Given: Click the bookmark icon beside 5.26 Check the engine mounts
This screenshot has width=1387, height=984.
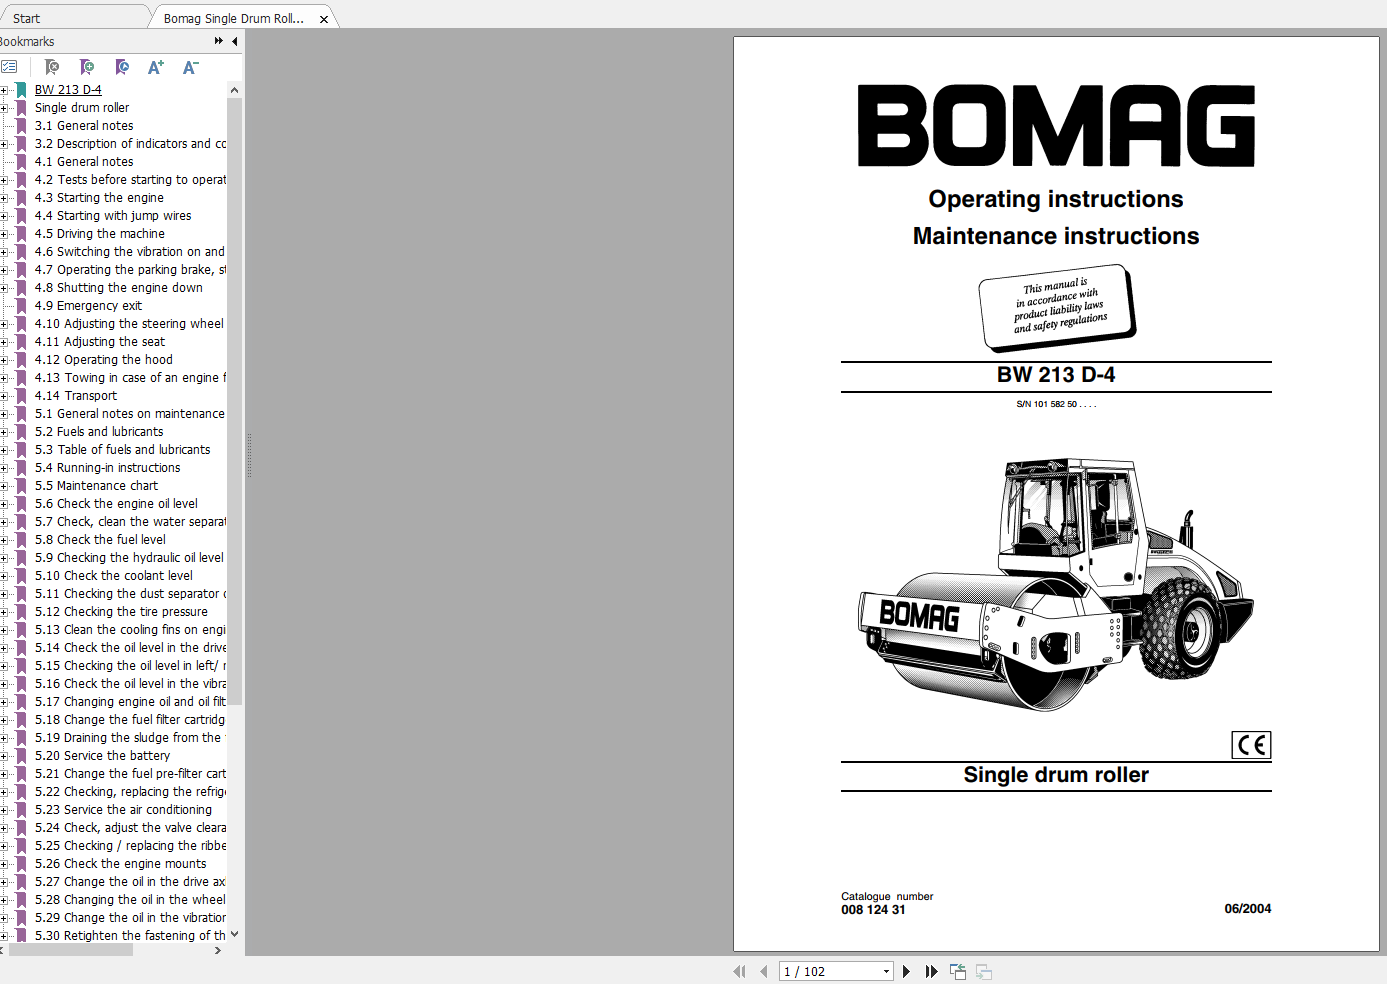Looking at the screenshot, I should pos(21,864).
